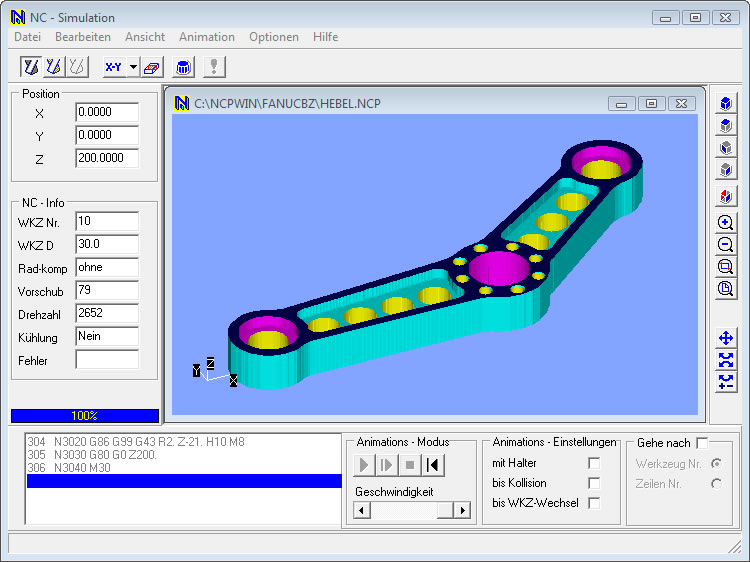Select the Zeilen Nr. radio button
750x562 pixels.
click(716, 484)
